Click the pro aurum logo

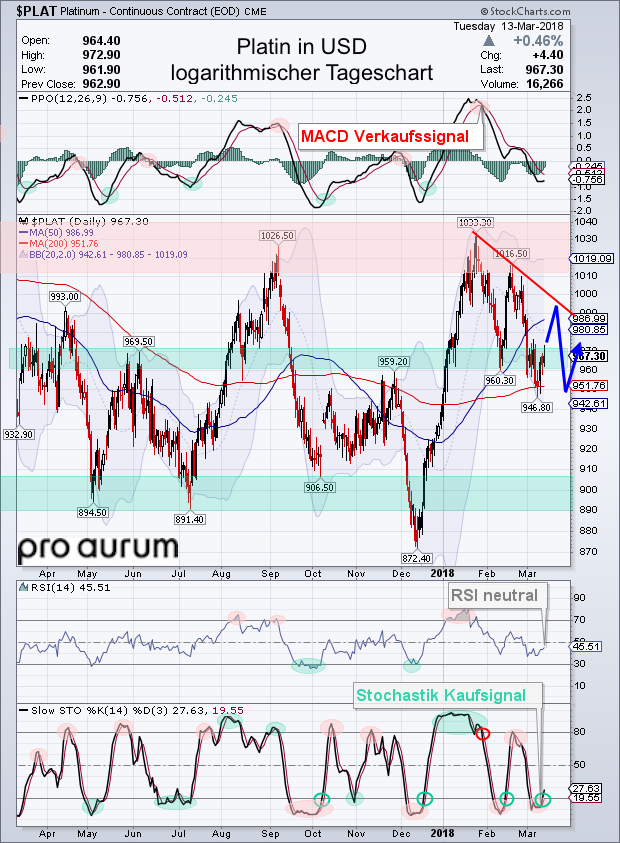pos(98,547)
